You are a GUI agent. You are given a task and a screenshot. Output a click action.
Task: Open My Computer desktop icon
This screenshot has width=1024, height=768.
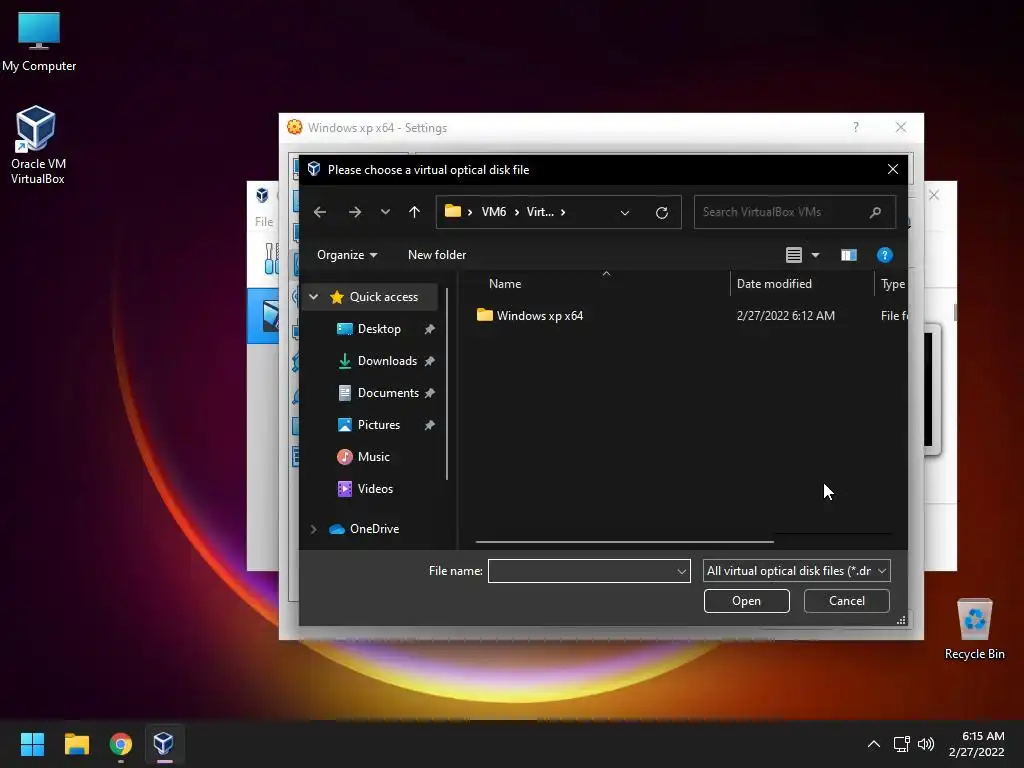[39, 41]
